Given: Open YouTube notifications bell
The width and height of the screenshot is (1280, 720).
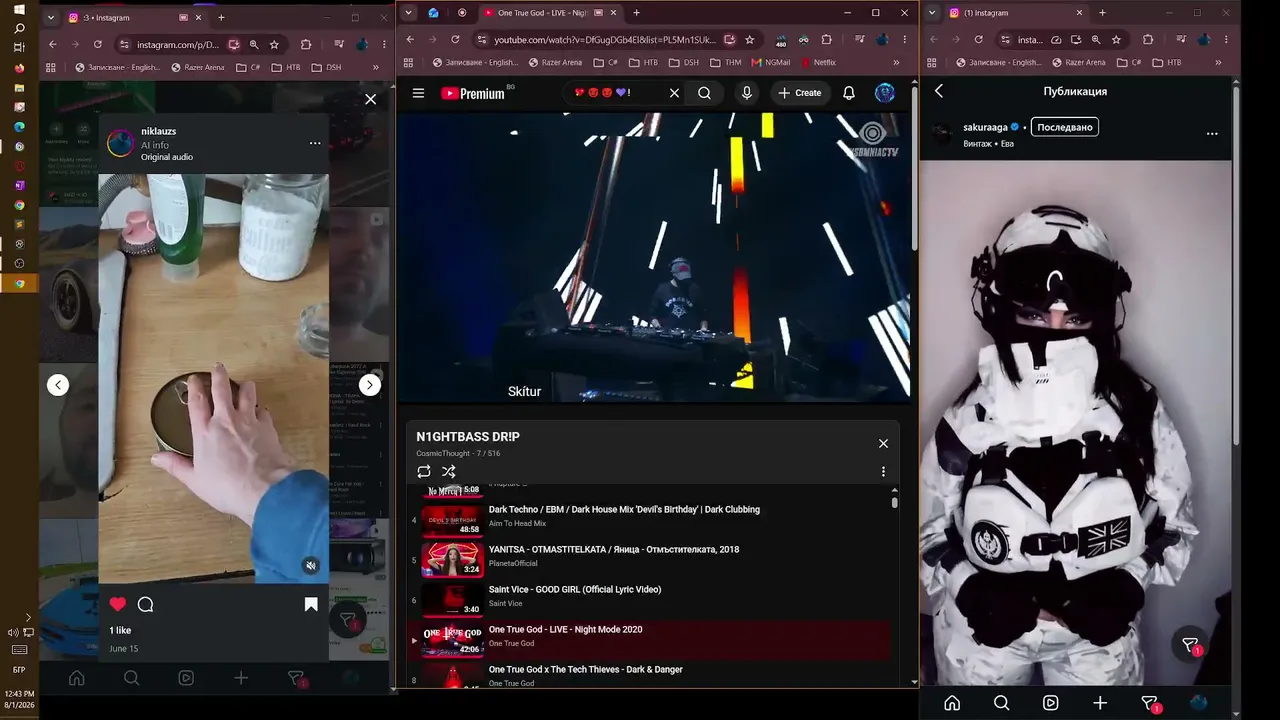Looking at the screenshot, I should point(849,93).
